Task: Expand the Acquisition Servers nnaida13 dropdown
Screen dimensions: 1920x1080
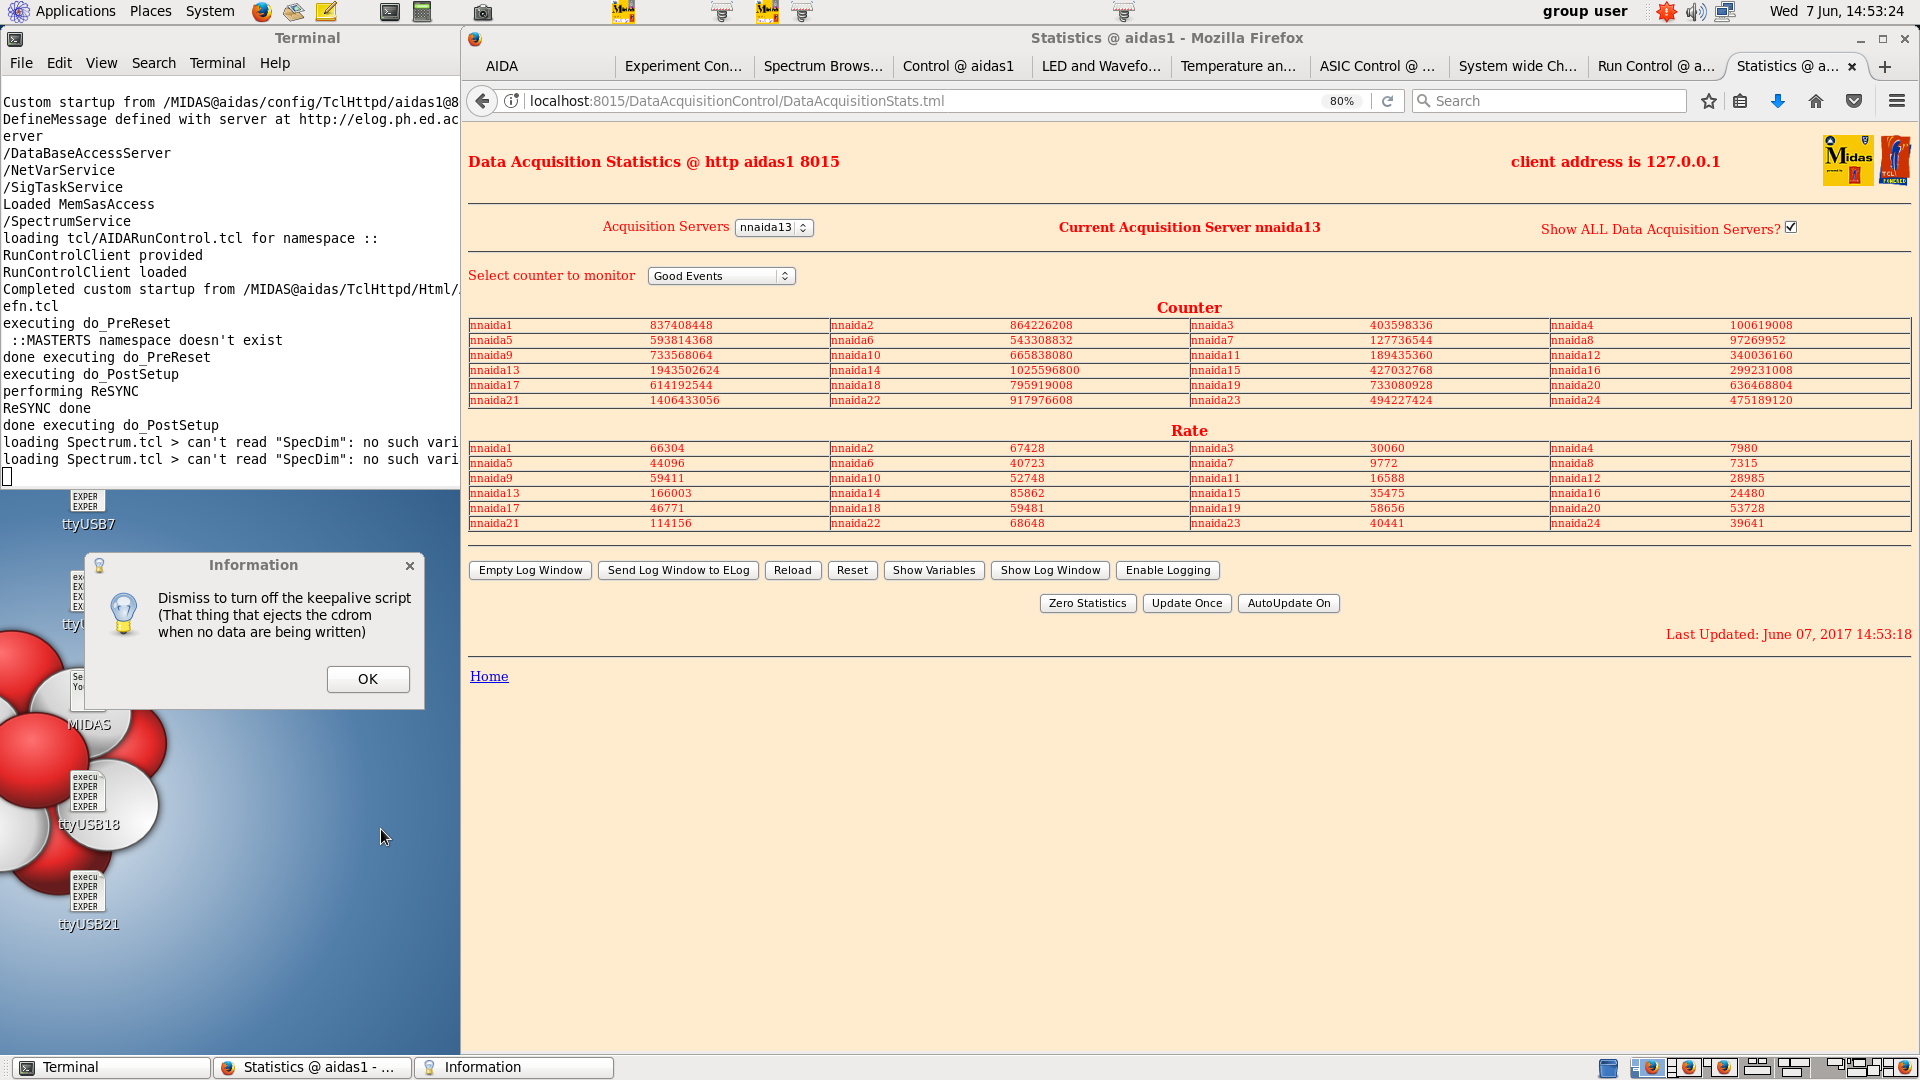Action: pyautogui.click(x=774, y=228)
